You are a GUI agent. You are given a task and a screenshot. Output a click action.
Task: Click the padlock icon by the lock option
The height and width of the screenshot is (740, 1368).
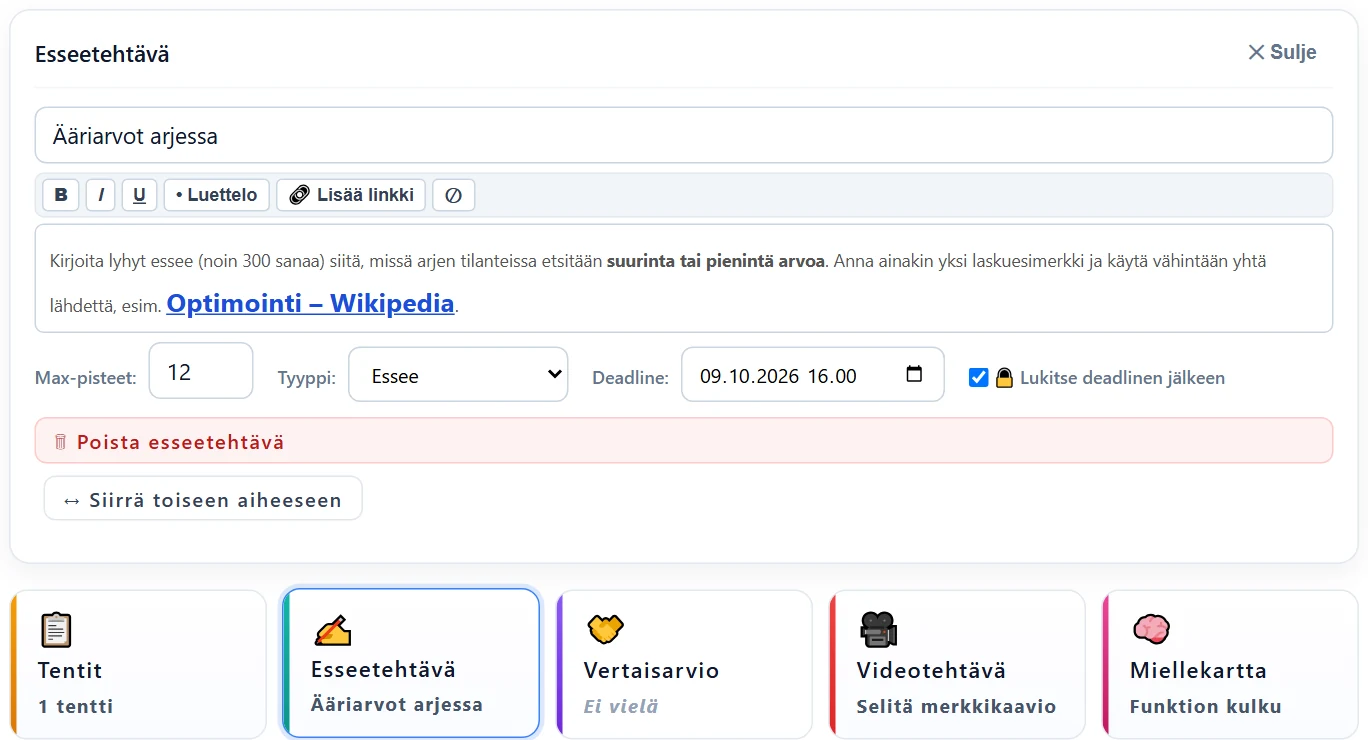click(x=1004, y=377)
